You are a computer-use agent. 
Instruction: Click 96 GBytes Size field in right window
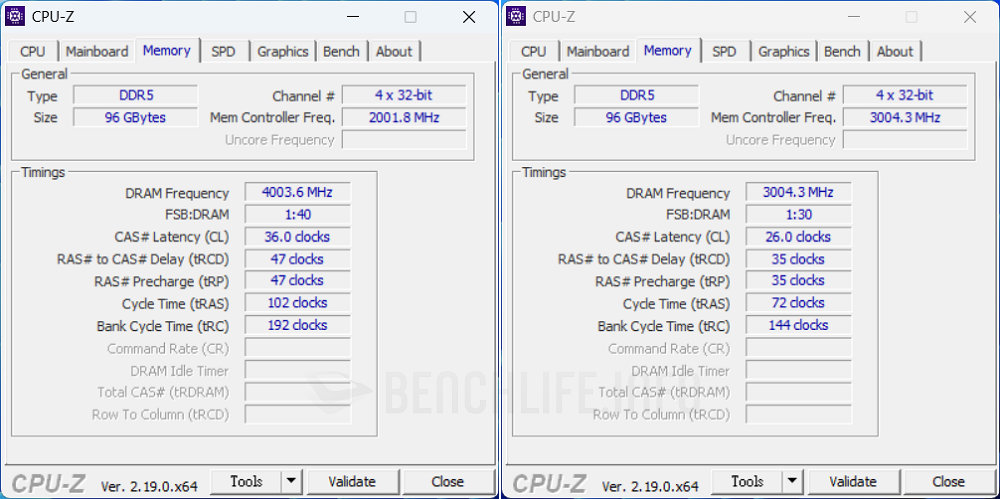point(636,117)
